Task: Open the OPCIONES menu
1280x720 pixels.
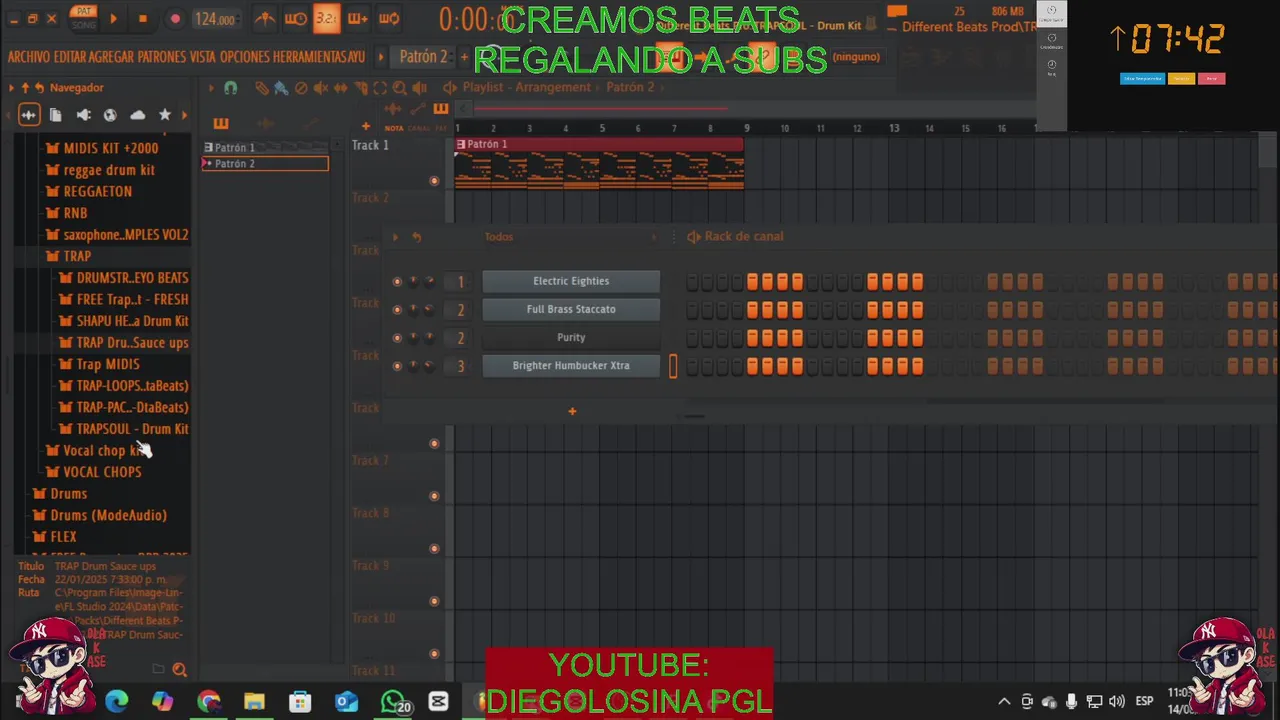Action: (x=246, y=57)
